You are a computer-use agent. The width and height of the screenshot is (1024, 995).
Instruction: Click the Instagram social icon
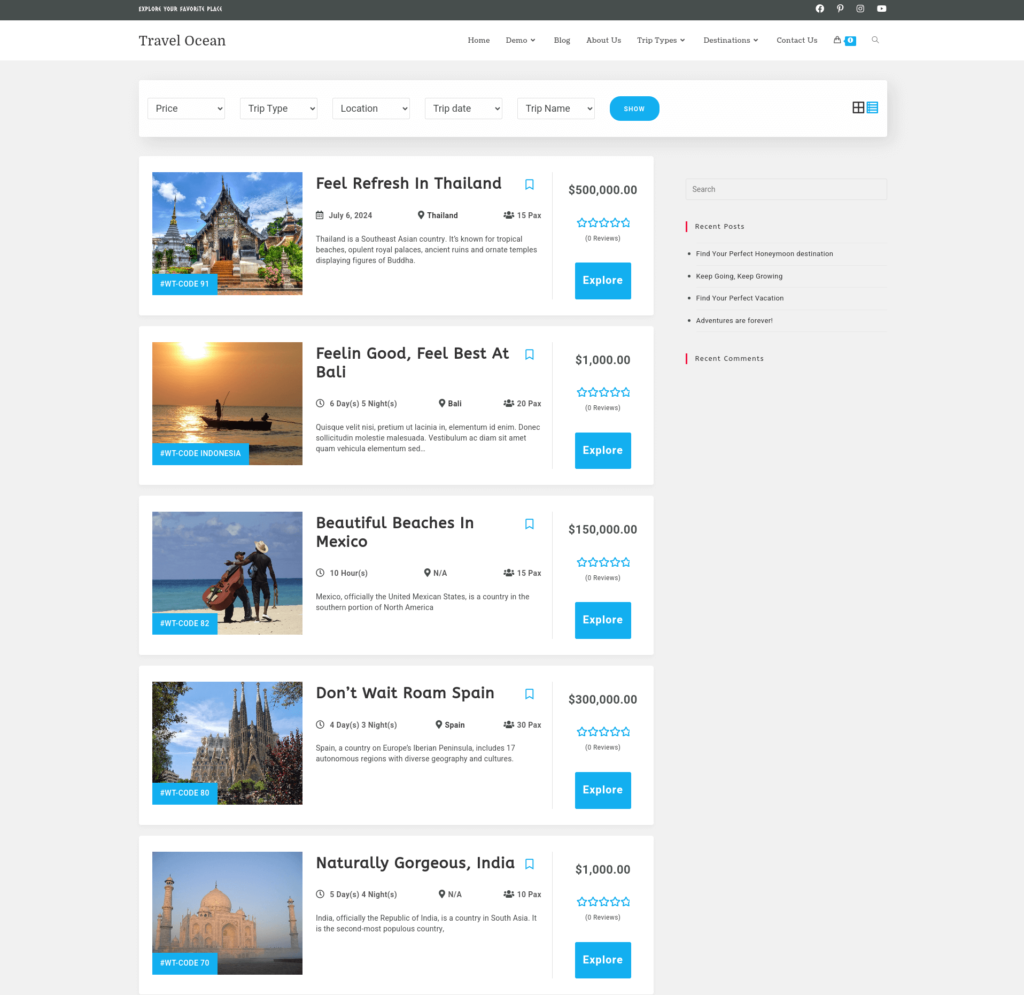(x=860, y=8)
